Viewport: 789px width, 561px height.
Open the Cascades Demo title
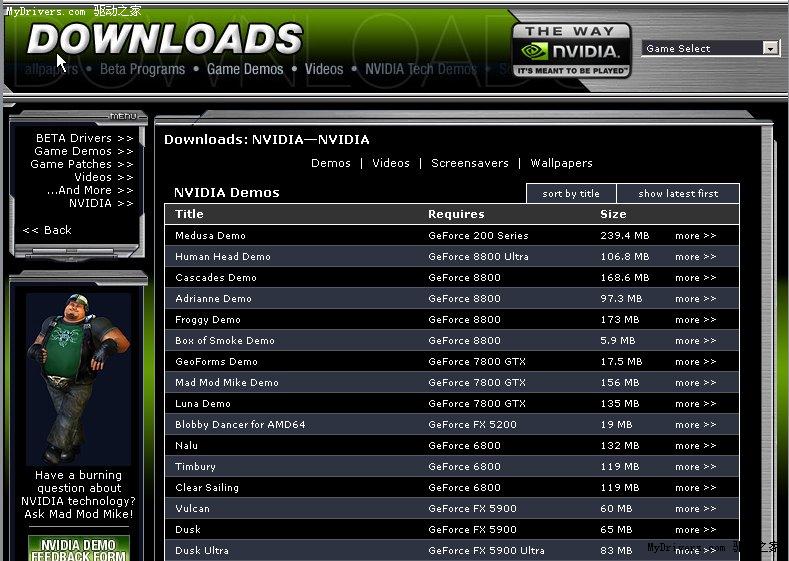216,278
